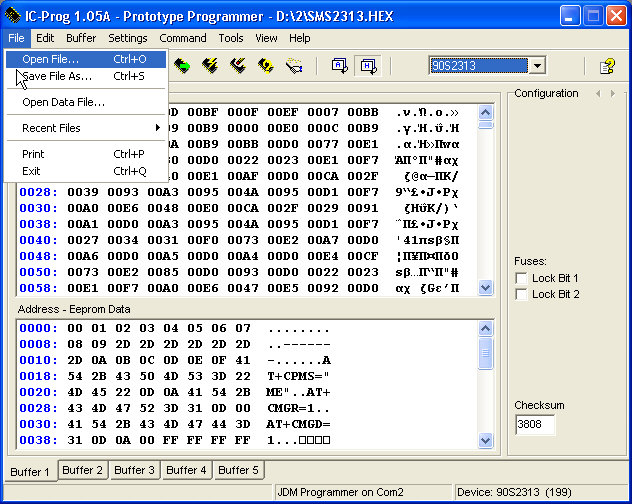Screen dimensions: 632x504
Task: Click Eeprom data scrollbar up arrow
Action: pos(486,329)
